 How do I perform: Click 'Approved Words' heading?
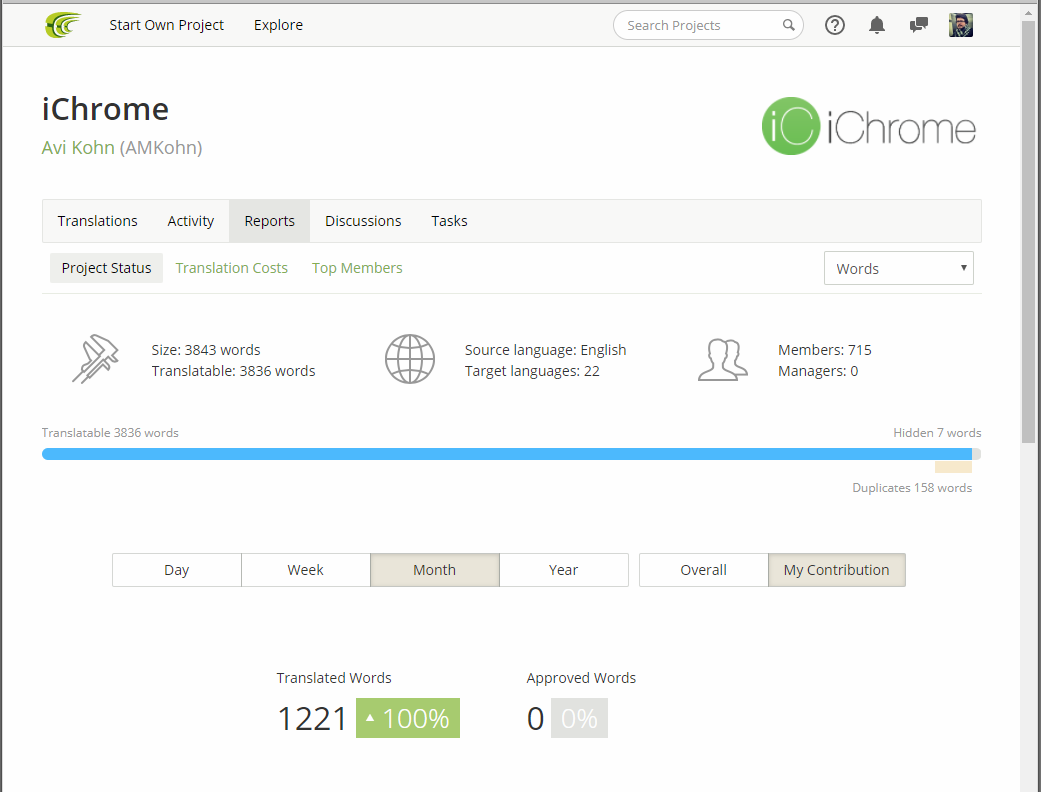(x=581, y=678)
